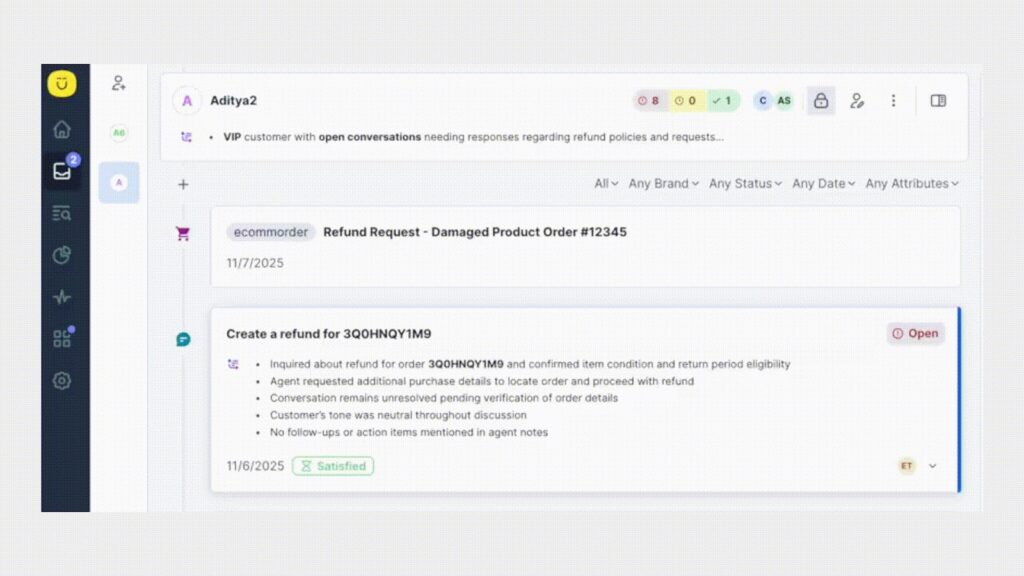1024x576 pixels.
Task: Open the Any Brand dropdown
Action: coord(664,184)
